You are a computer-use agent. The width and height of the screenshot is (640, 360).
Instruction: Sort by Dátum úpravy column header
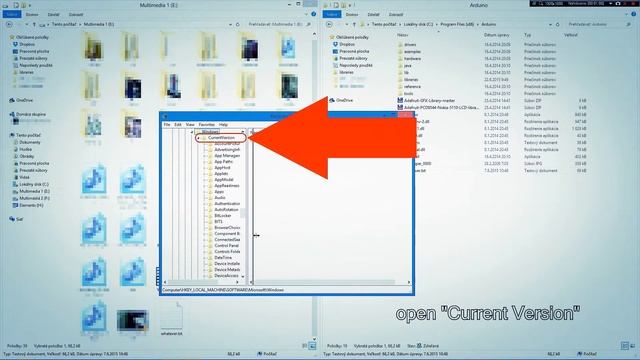click(x=496, y=35)
